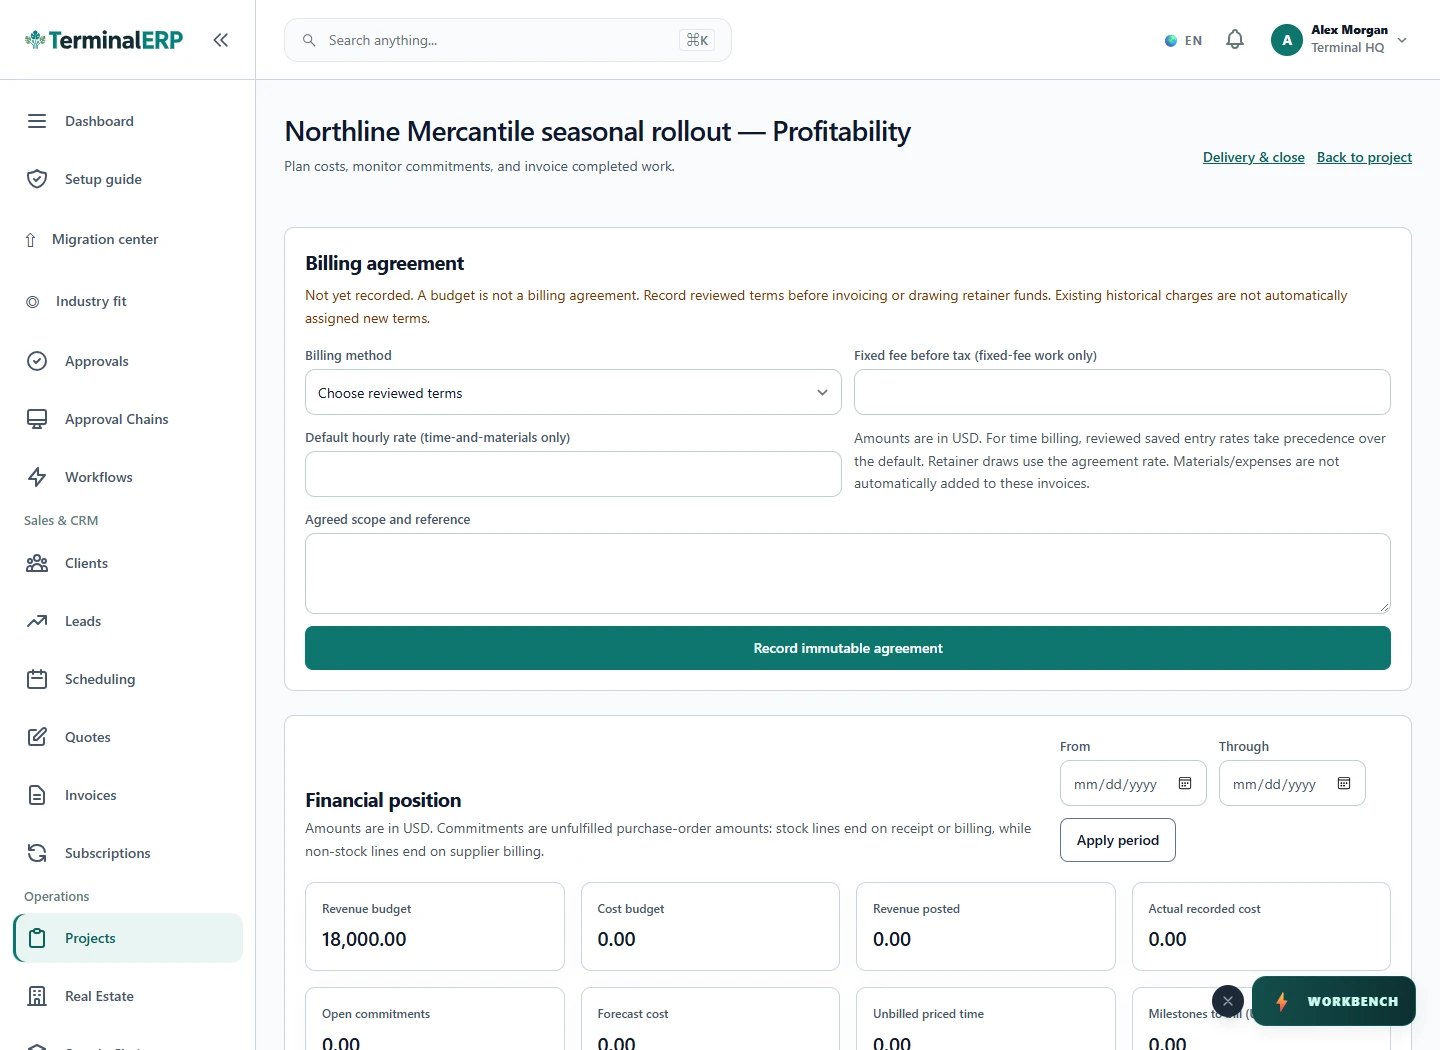Click the Through date input
Image resolution: width=1440 pixels, height=1050 pixels.
pyautogui.click(x=1292, y=783)
